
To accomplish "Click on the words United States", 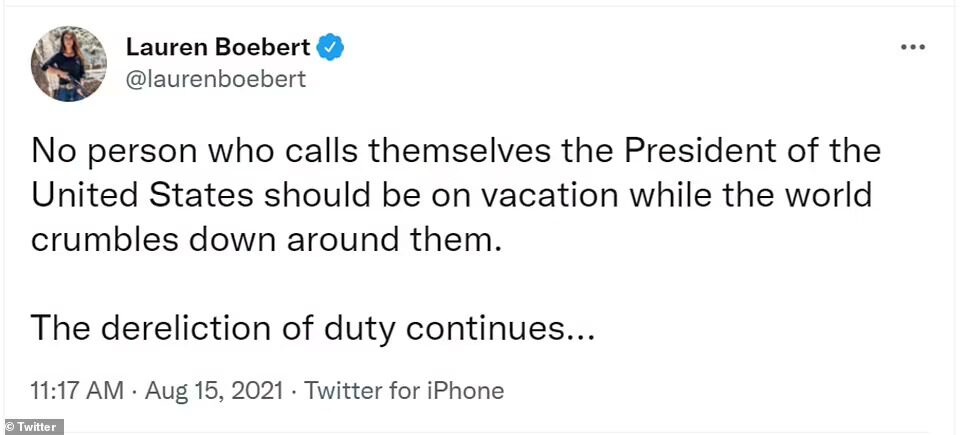I will pos(142,195).
